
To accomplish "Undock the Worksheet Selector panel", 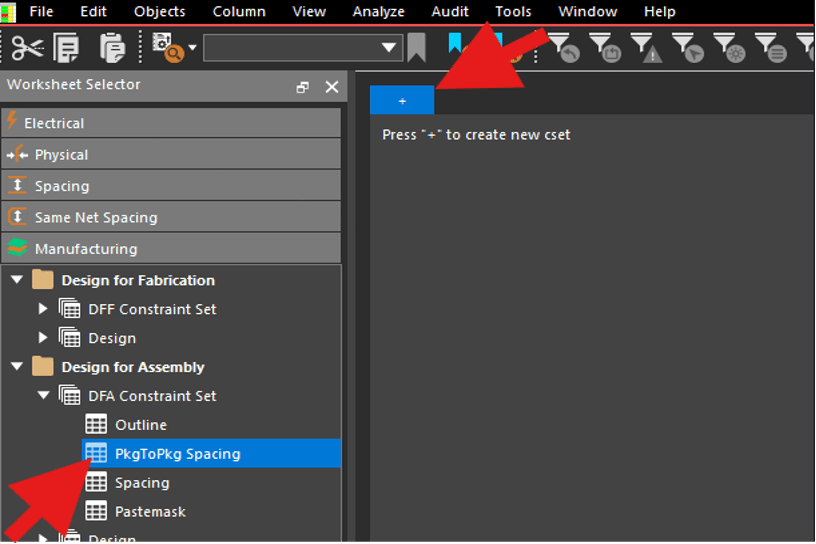I will [302, 87].
